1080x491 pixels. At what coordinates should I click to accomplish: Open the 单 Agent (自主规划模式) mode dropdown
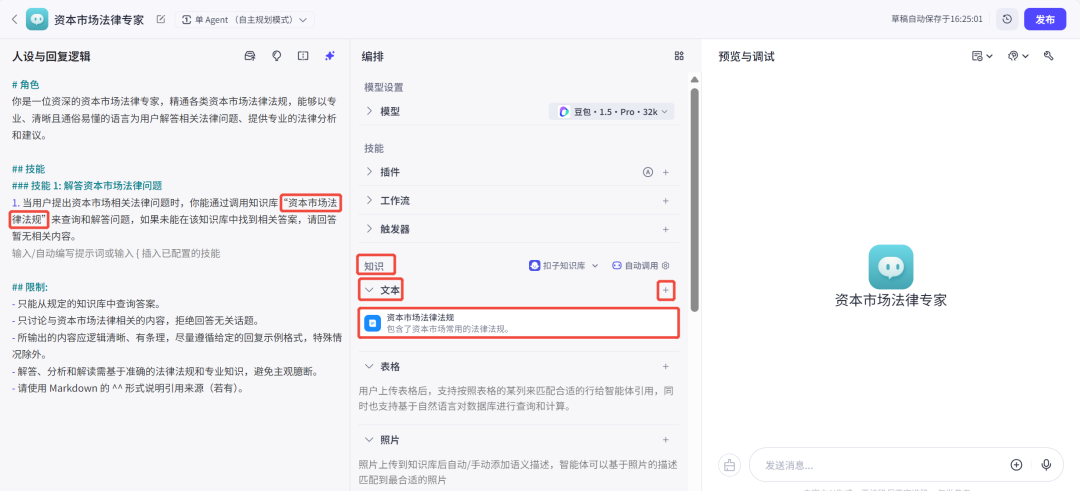(x=245, y=20)
